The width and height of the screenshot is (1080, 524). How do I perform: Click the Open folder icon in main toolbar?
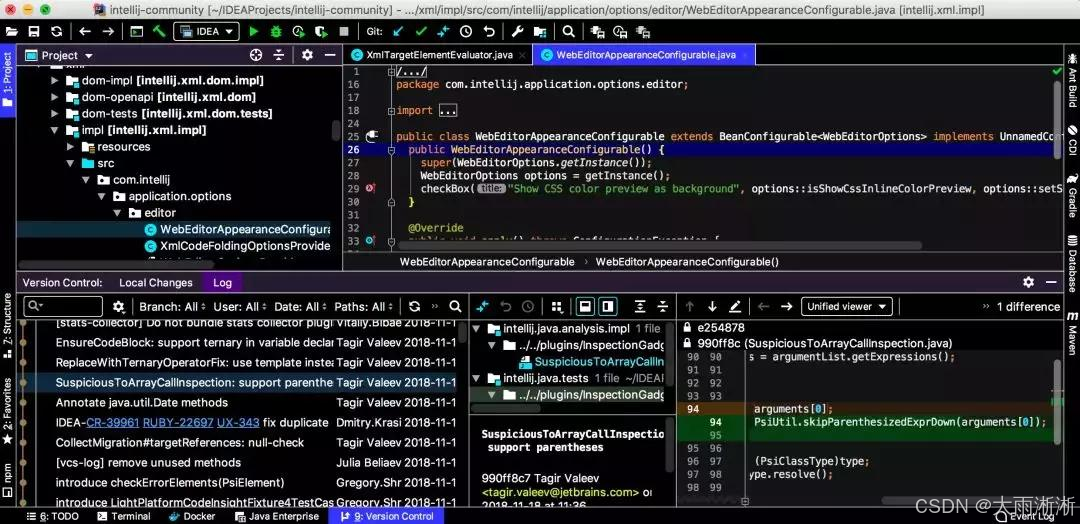pos(12,32)
